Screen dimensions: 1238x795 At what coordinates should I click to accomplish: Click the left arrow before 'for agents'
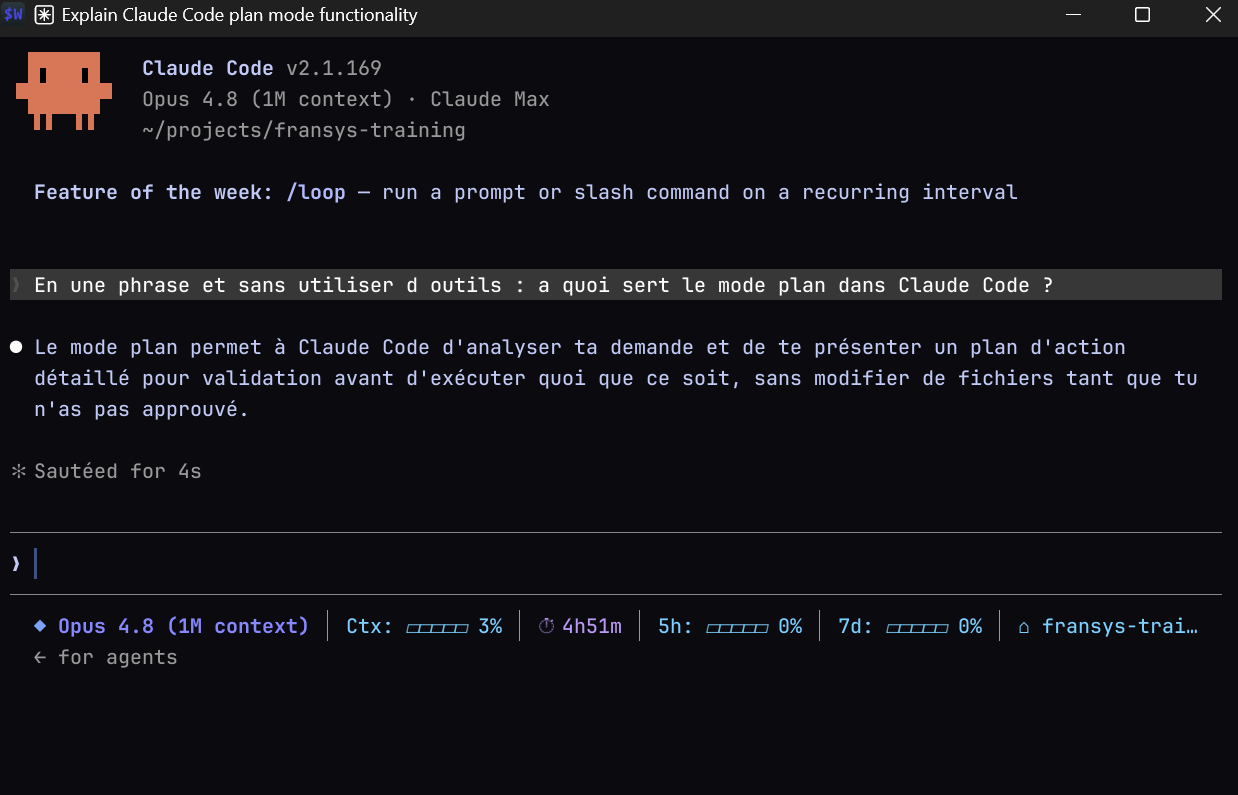tap(40, 657)
